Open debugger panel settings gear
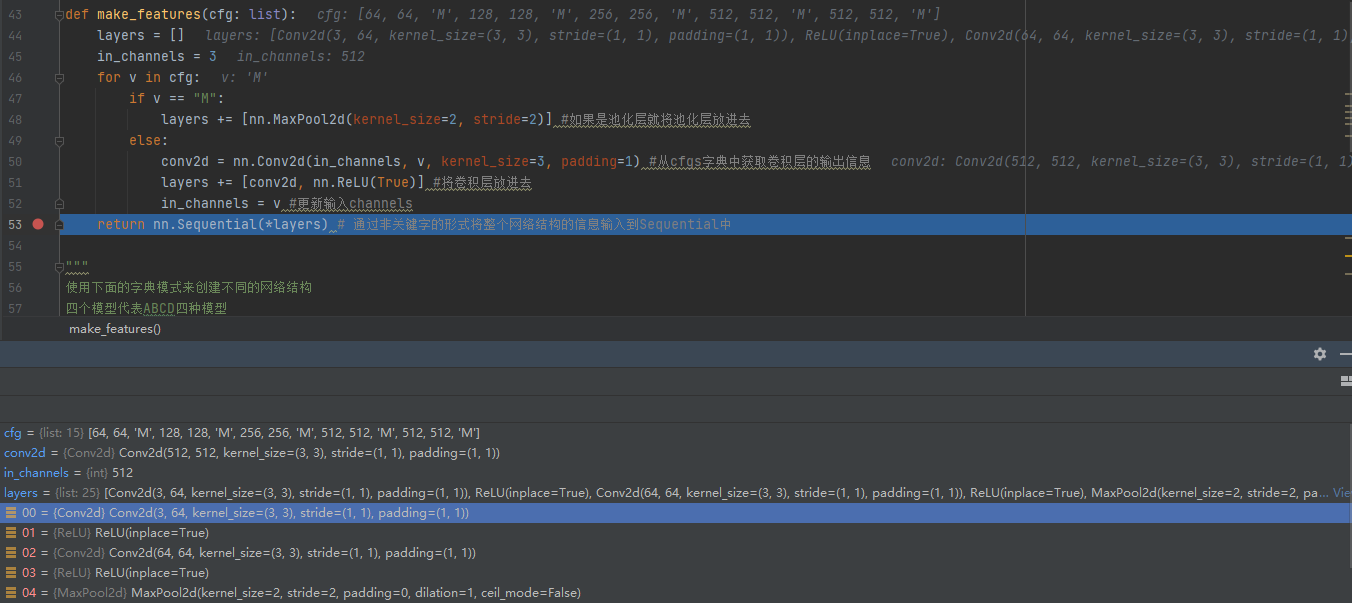 point(1320,354)
